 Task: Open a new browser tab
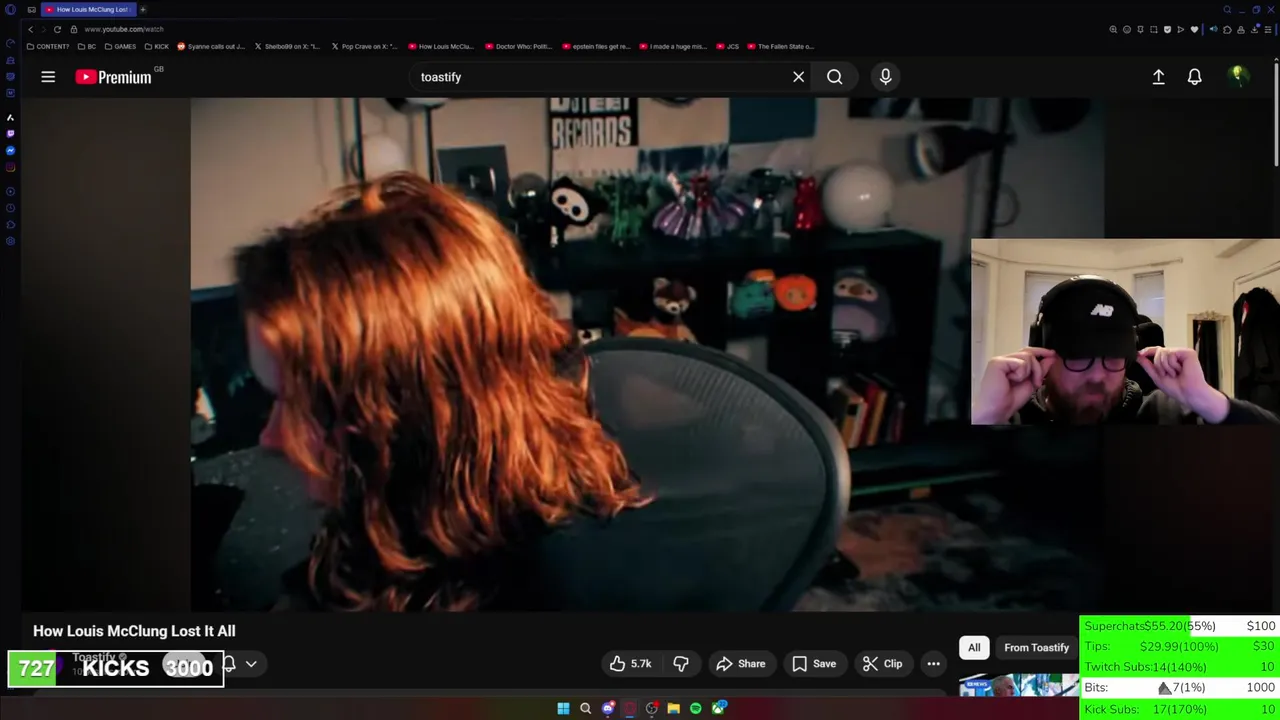[143, 9]
